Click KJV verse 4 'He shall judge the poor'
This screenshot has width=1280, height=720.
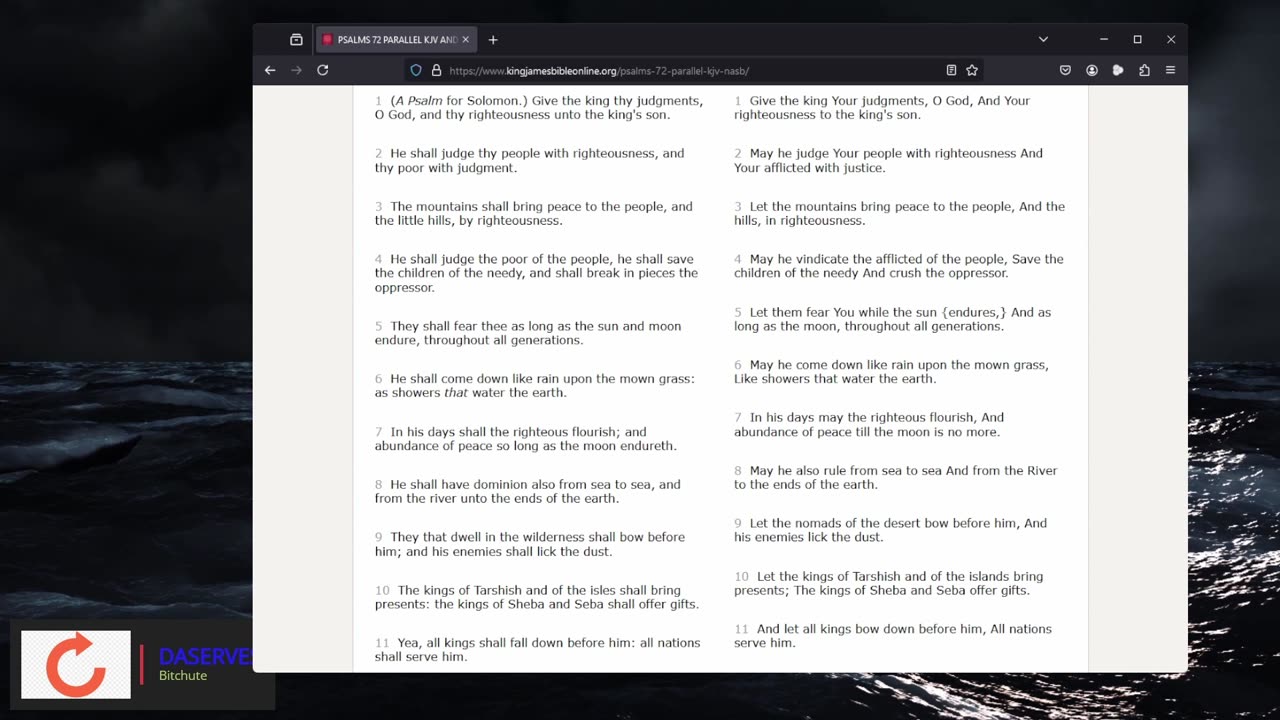tap(537, 273)
